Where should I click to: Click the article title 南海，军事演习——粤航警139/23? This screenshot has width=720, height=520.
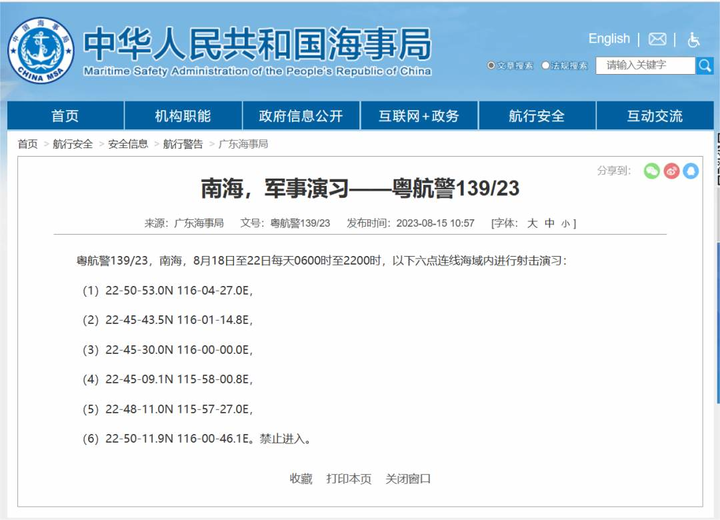360,188
